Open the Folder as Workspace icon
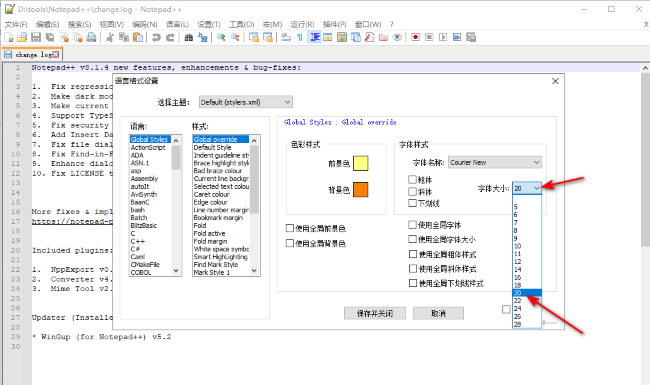 coord(383,38)
